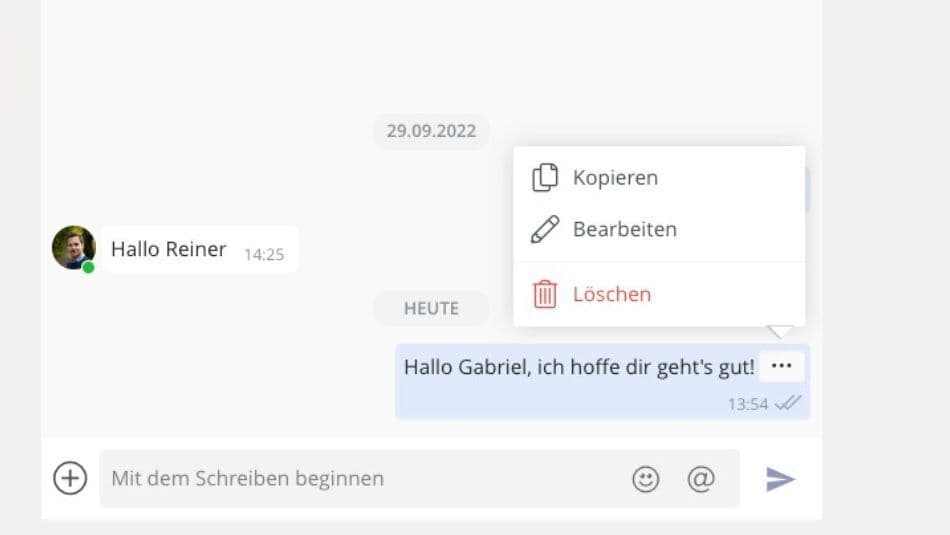Click the 'Hallo Reiner' message bubble
Screen dimensions: 950x535
pos(199,249)
